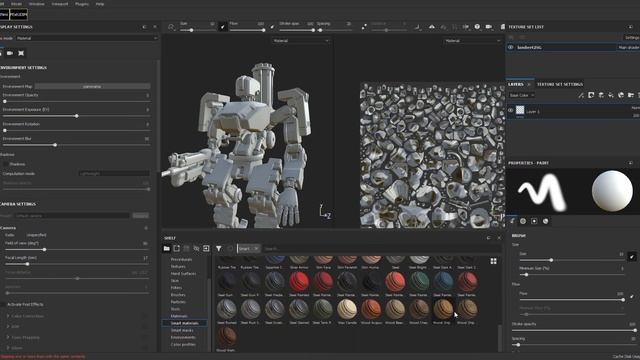The width and height of the screenshot is (640, 360).
Task: Open the stencil square icon in Properties
Action: (x=534, y=221)
